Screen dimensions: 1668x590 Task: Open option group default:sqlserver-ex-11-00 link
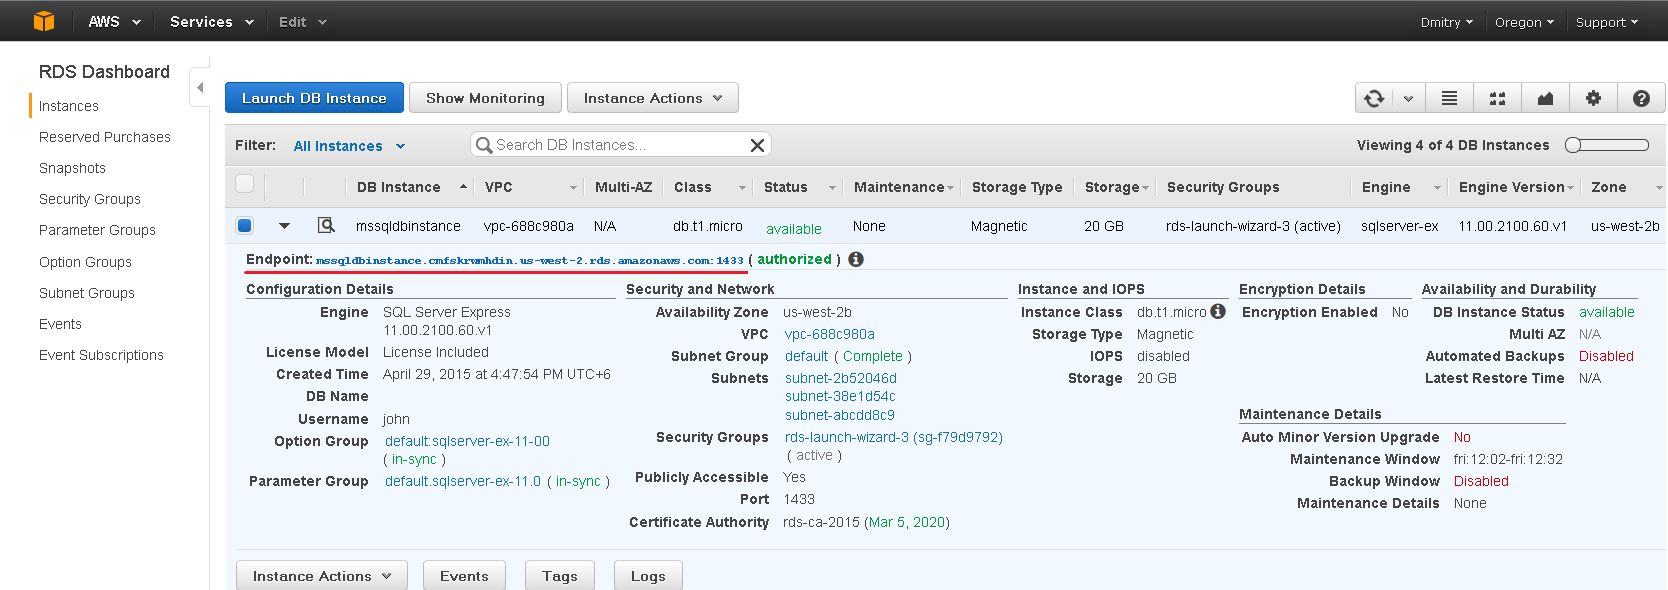(x=467, y=441)
